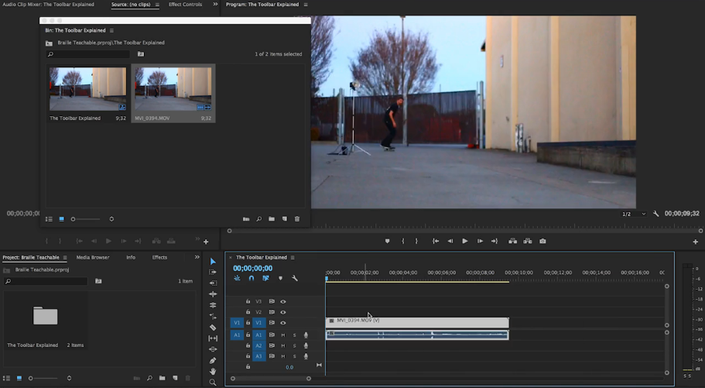Select the Hand tool
This screenshot has height=388, width=705.
point(213,371)
